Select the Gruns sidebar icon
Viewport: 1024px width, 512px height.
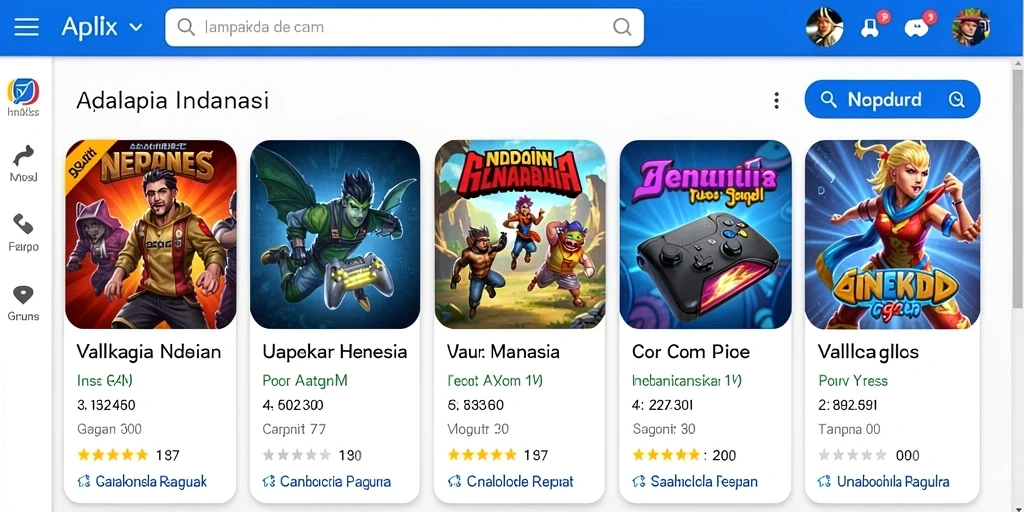24,295
